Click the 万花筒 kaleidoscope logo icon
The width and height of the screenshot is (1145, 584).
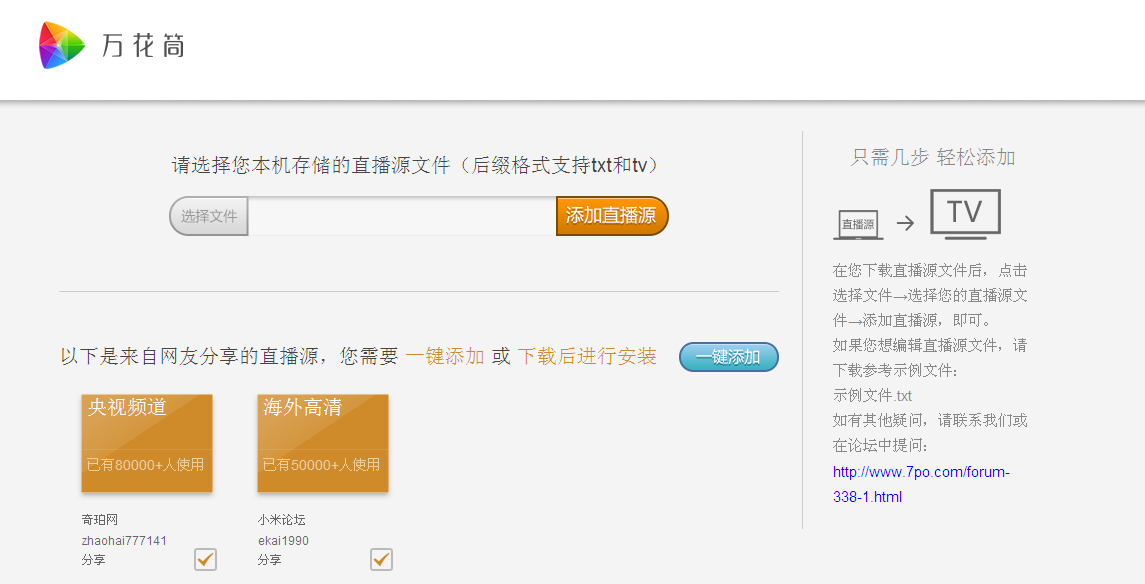click(61, 45)
